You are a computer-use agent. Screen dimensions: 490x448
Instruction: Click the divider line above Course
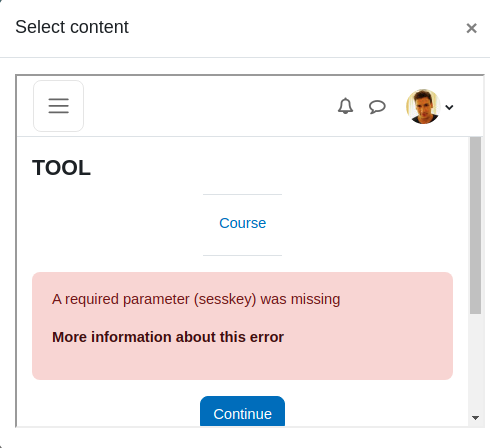click(x=242, y=194)
